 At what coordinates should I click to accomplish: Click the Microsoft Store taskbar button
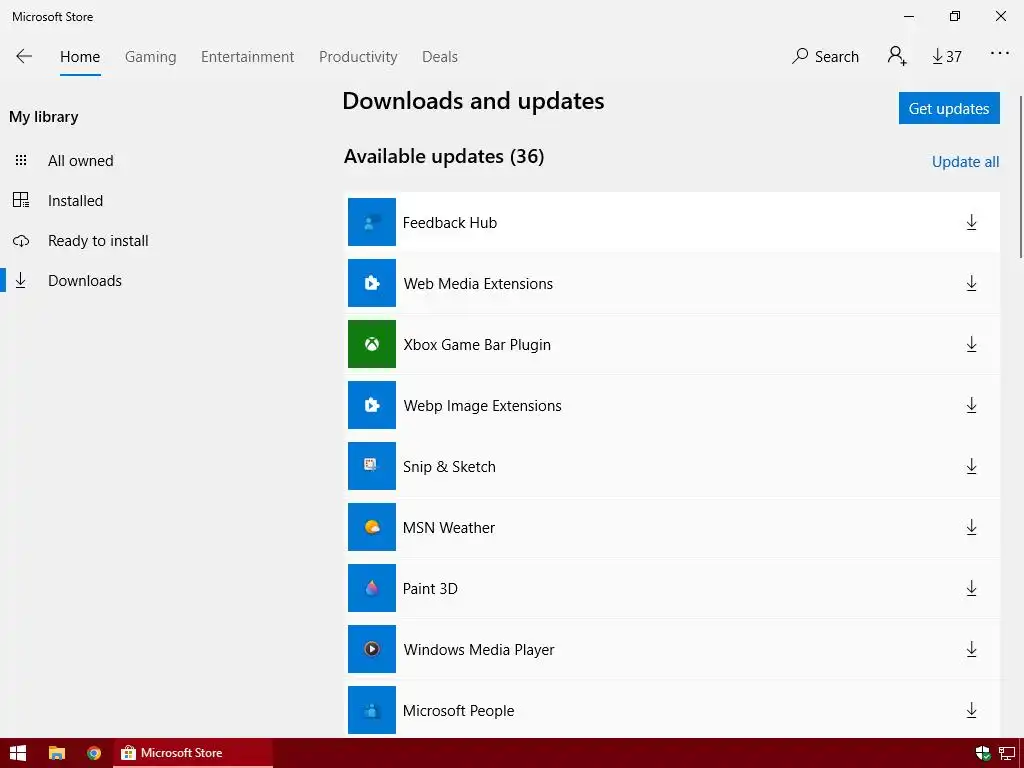[193, 753]
